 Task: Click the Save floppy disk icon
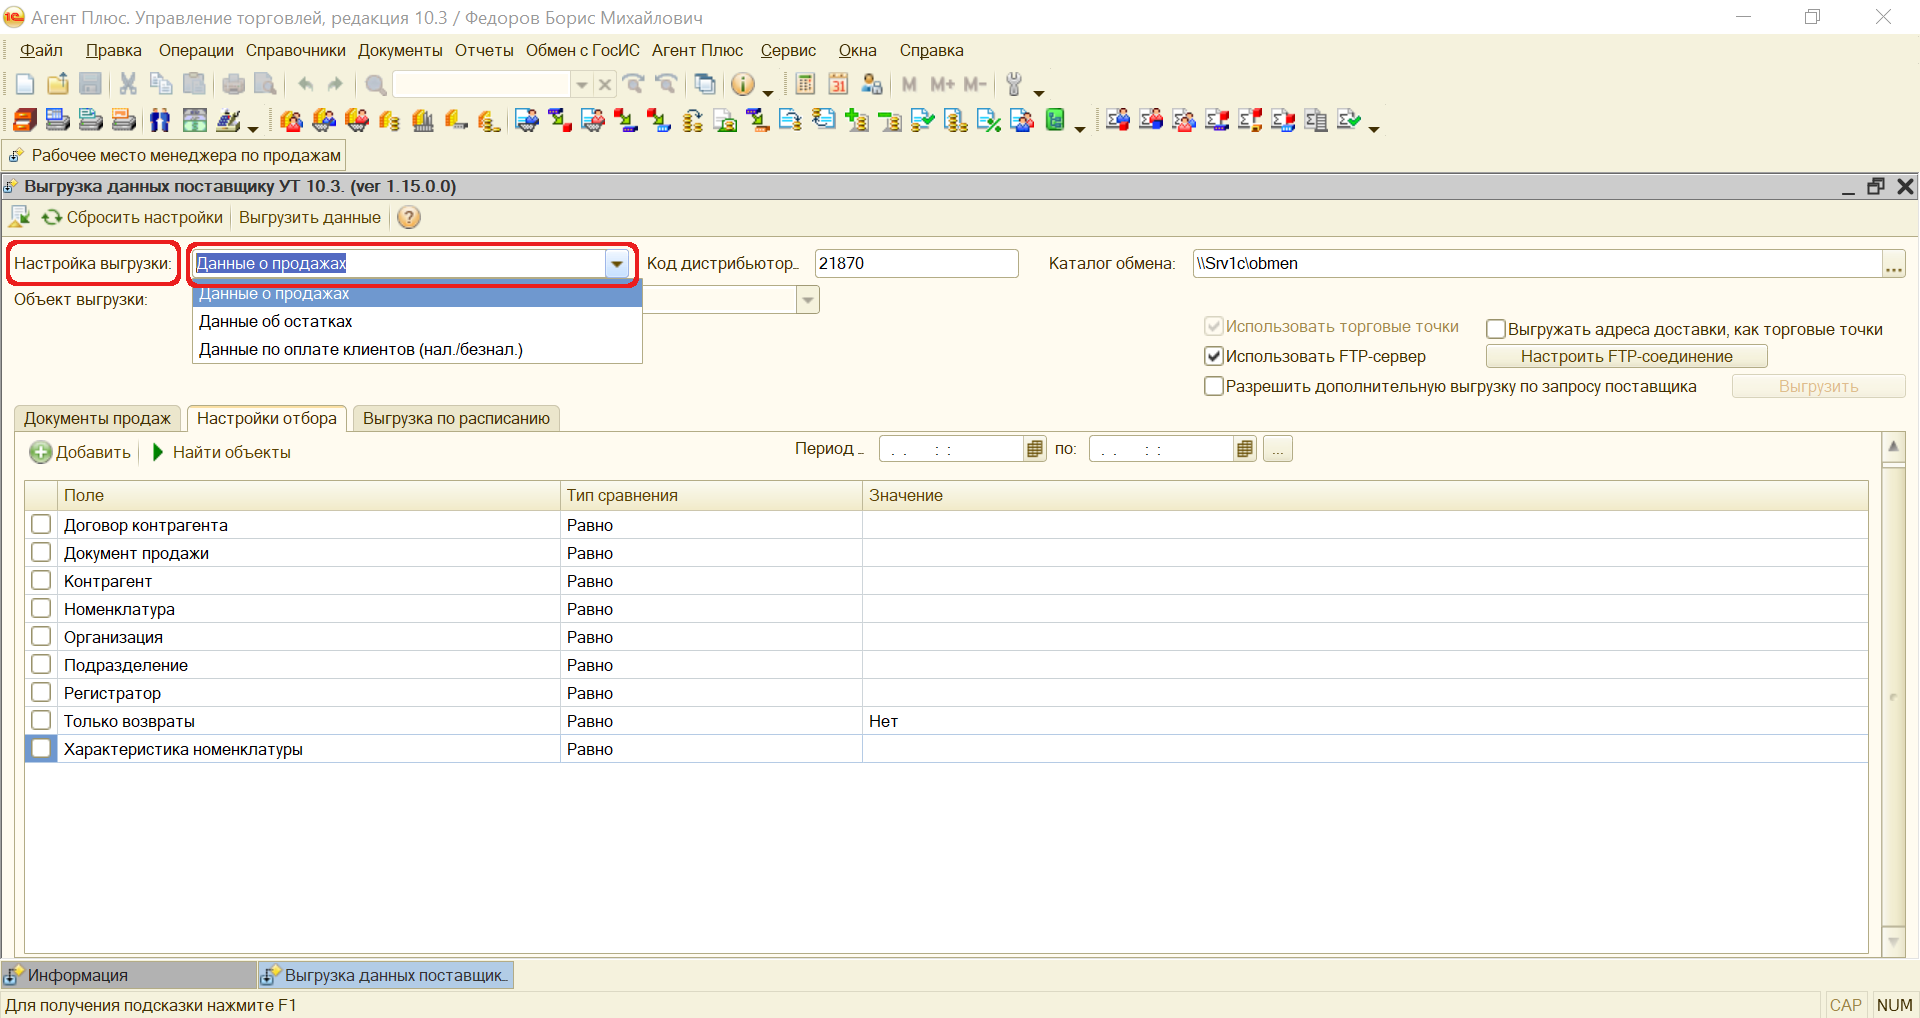[x=90, y=85]
